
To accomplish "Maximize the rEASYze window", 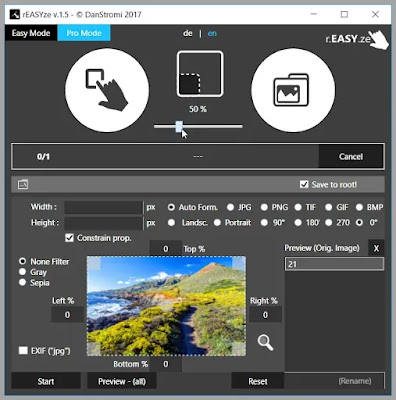I will pyautogui.click(x=344, y=14).
